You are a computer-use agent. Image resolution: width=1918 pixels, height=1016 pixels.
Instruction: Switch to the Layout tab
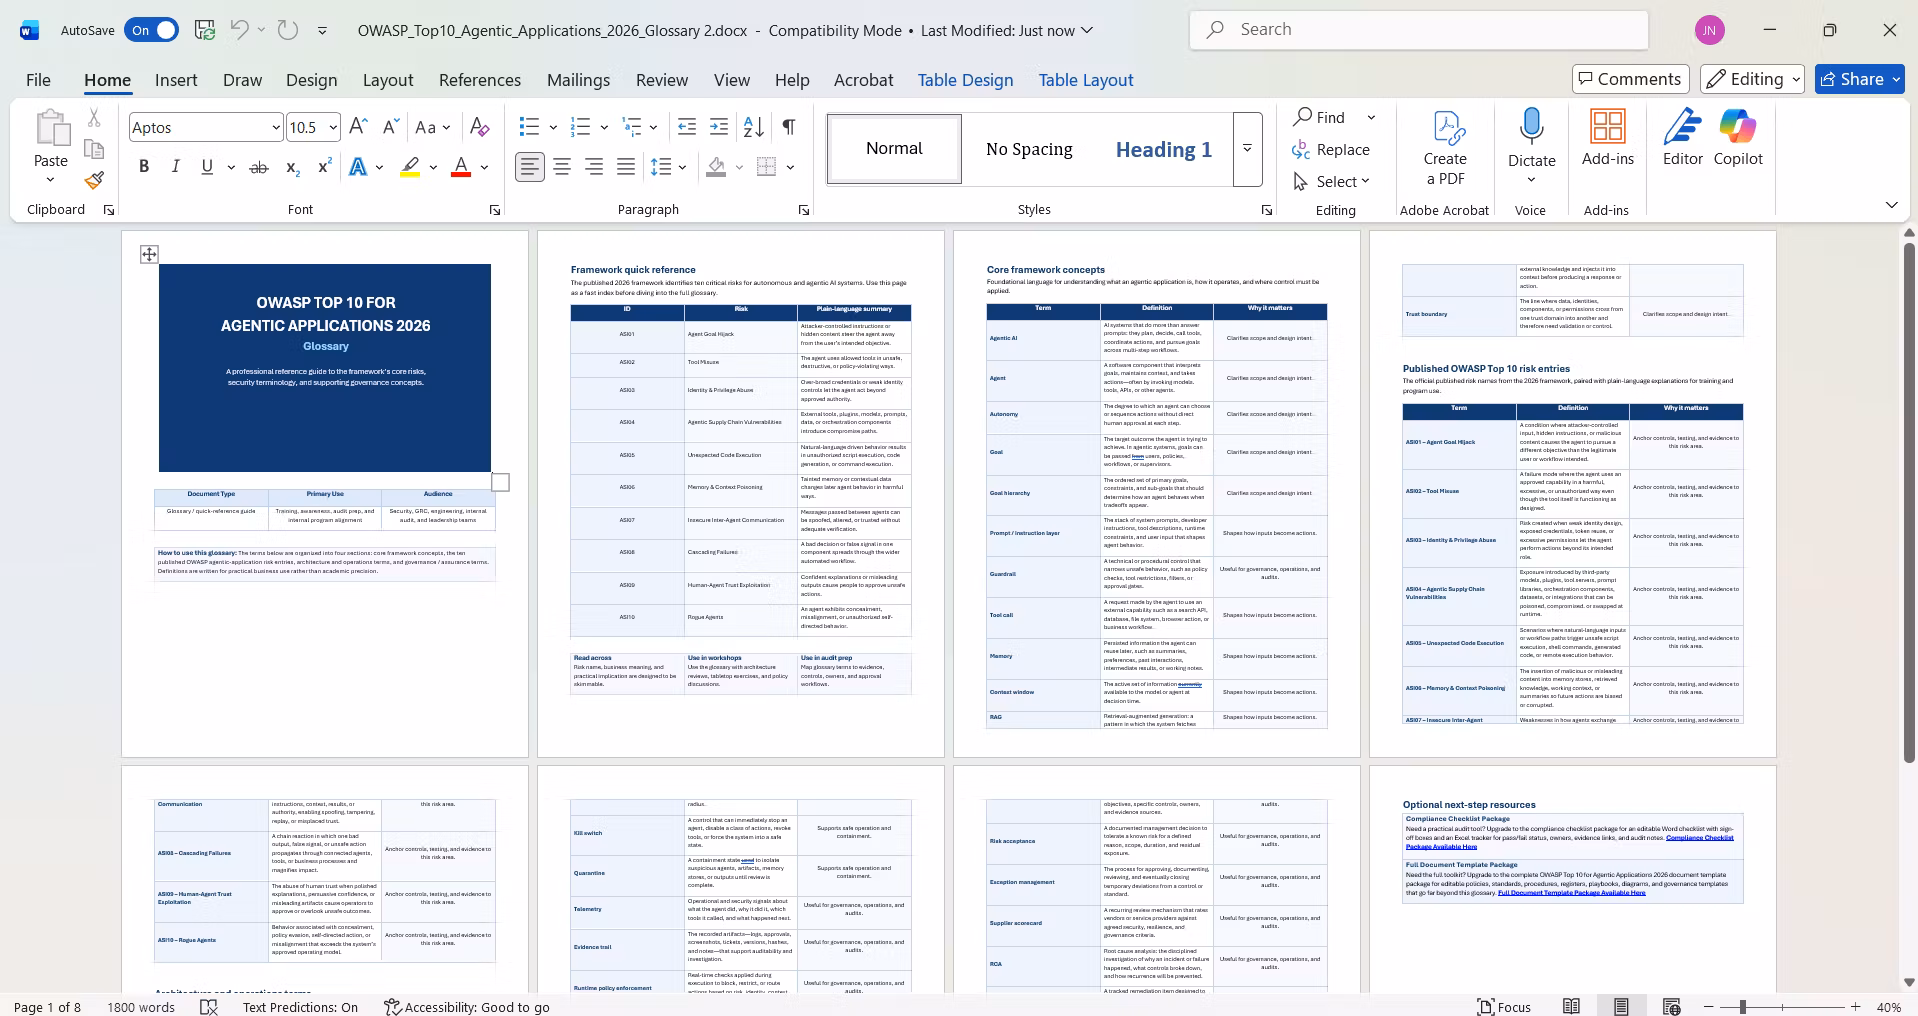coord(388,80)
